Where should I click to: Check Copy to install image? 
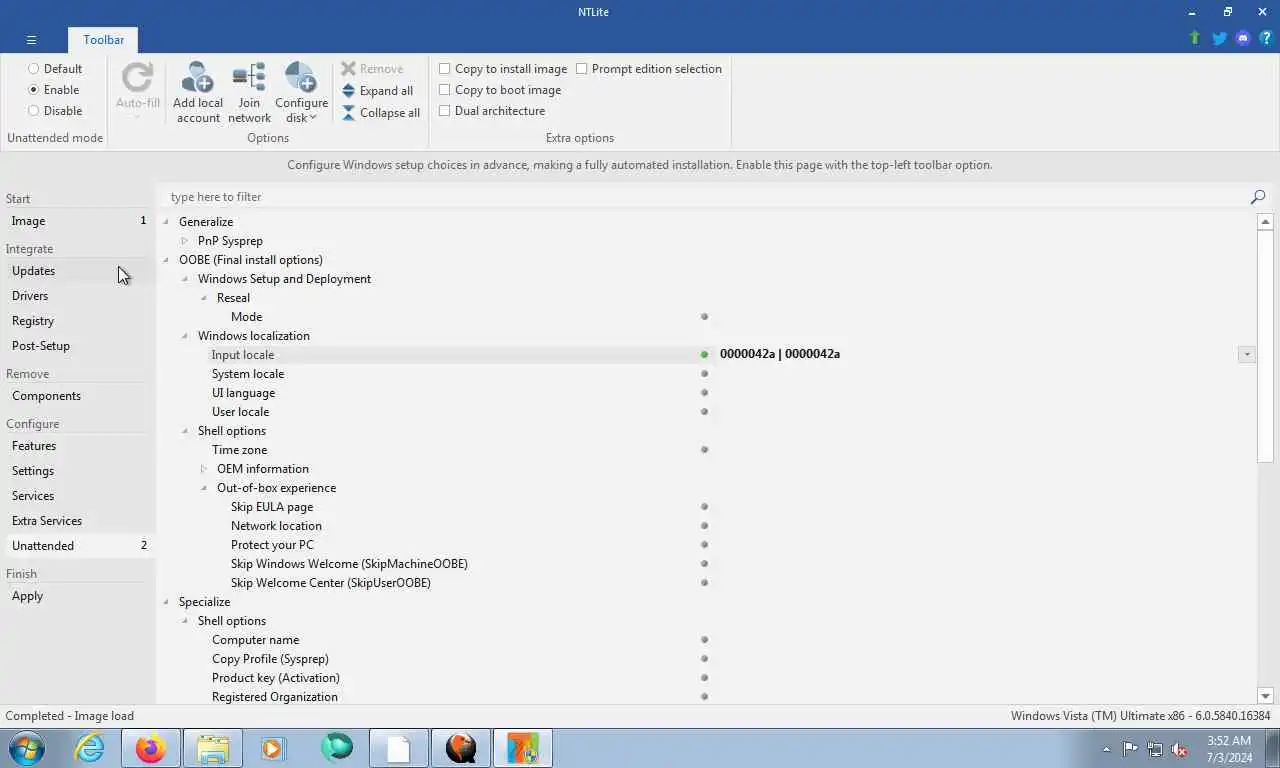click(x=445, y=69)
